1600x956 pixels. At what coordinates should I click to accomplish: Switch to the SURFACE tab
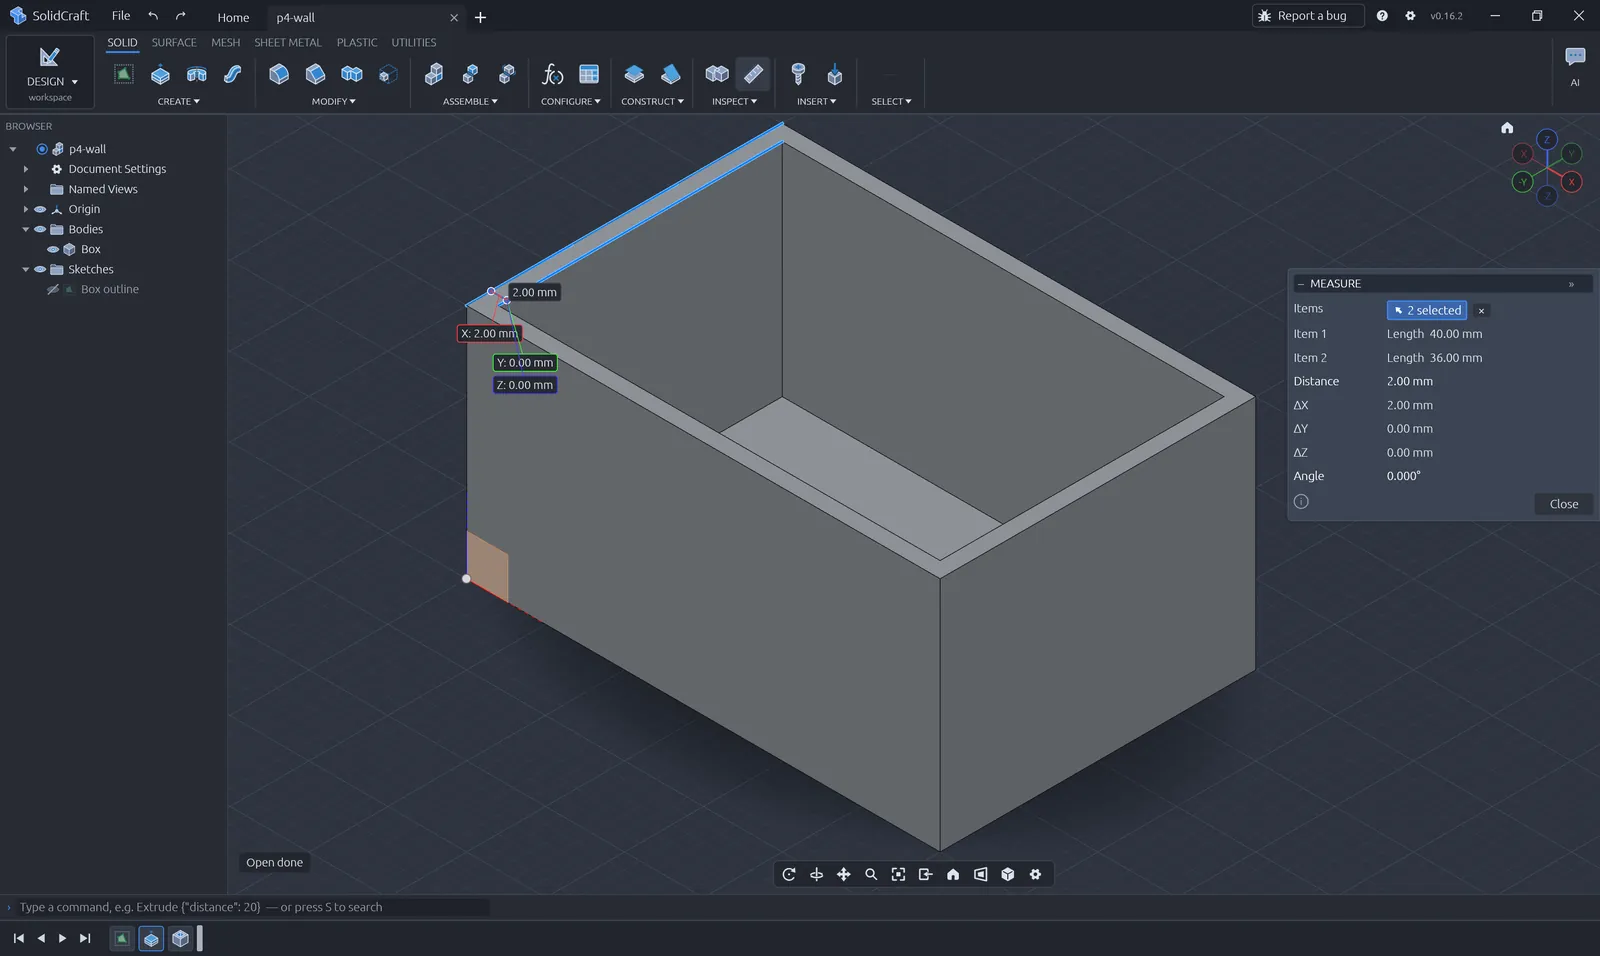click(174, 42)
